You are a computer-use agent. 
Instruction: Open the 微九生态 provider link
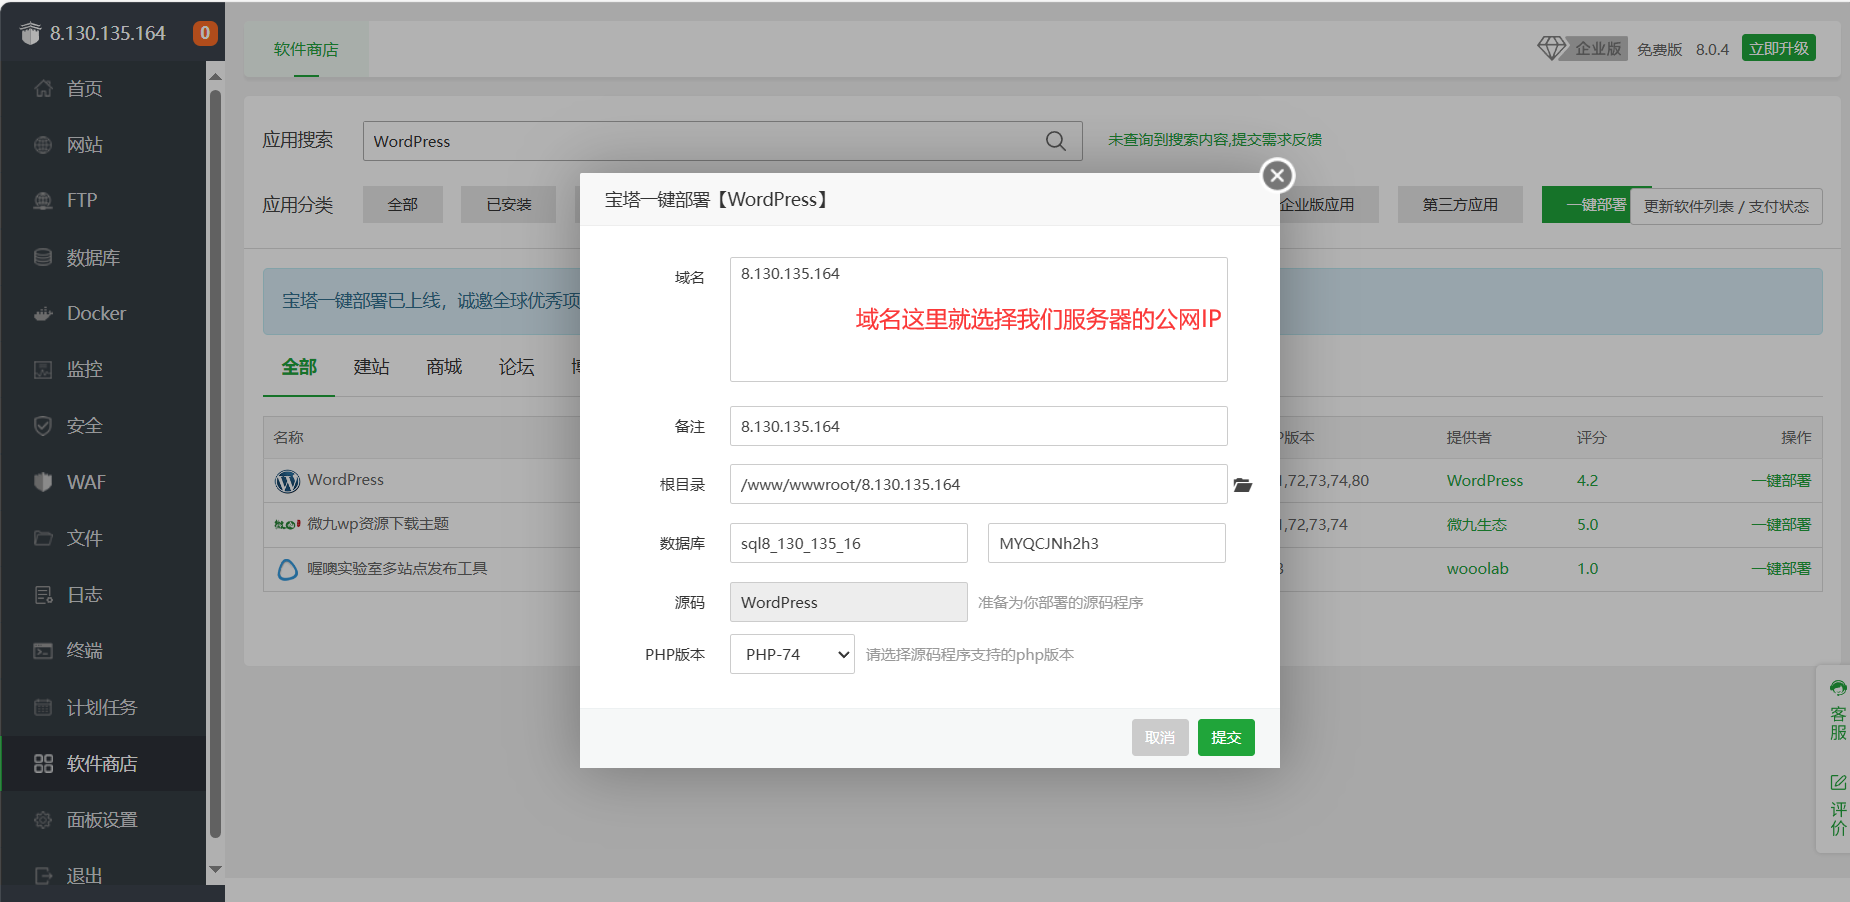click(x=1477, y=525)
